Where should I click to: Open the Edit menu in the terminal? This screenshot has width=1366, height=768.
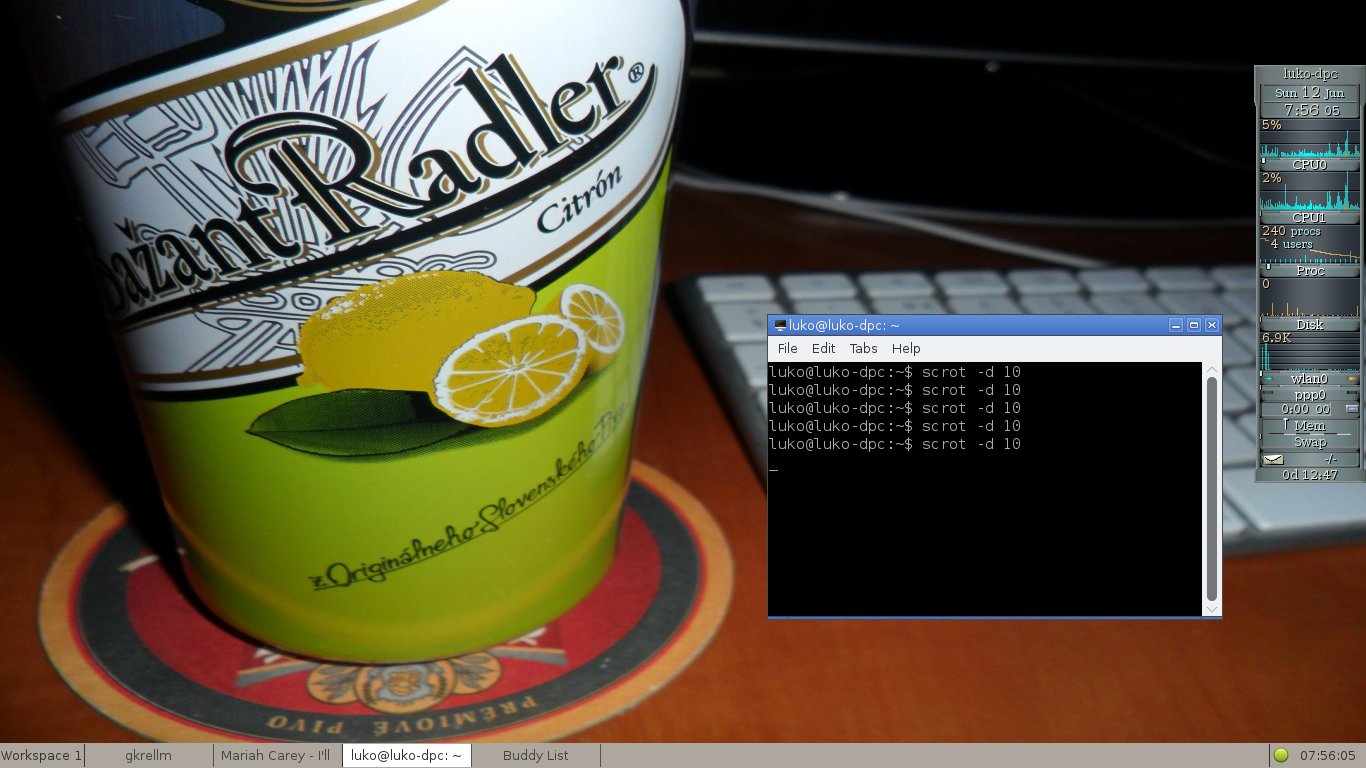tap(823, 348)
